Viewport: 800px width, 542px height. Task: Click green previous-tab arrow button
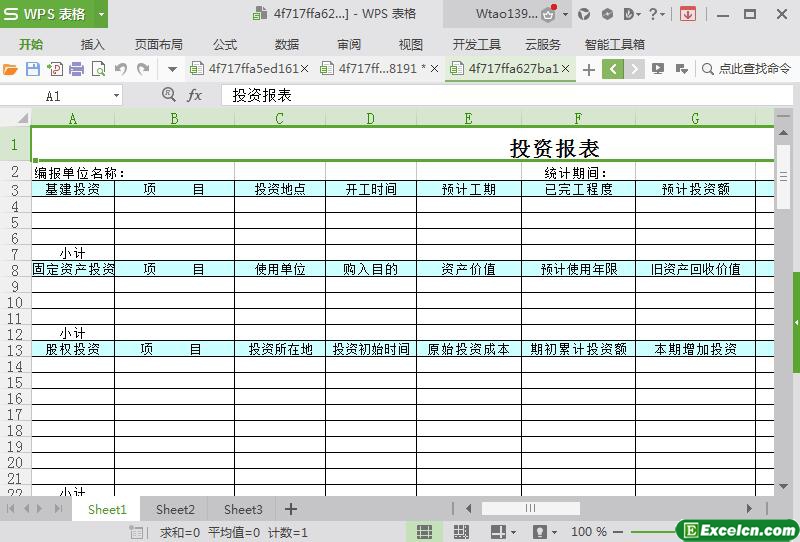(613, 69)
